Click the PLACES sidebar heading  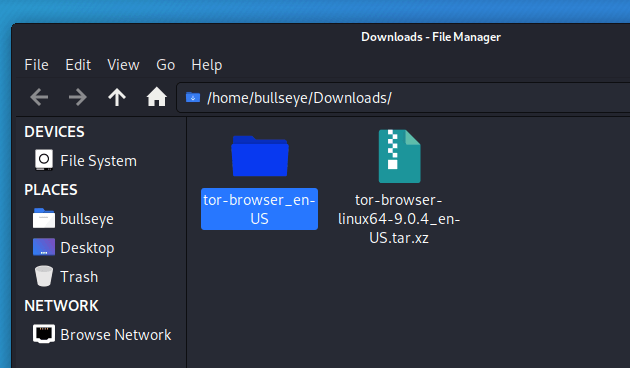[51, 190]
